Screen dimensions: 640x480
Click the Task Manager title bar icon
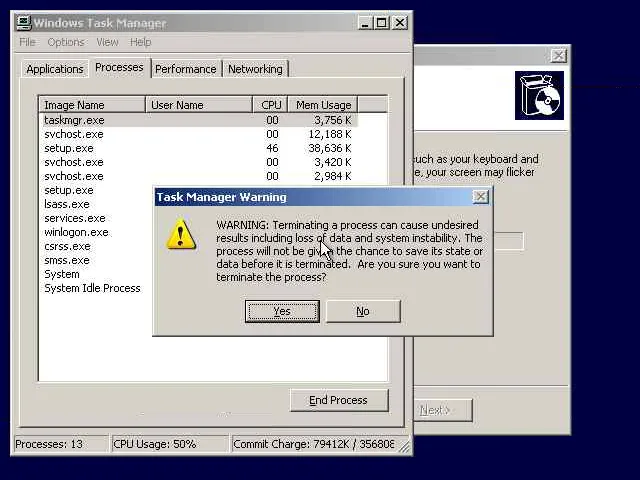coord(24,23)
